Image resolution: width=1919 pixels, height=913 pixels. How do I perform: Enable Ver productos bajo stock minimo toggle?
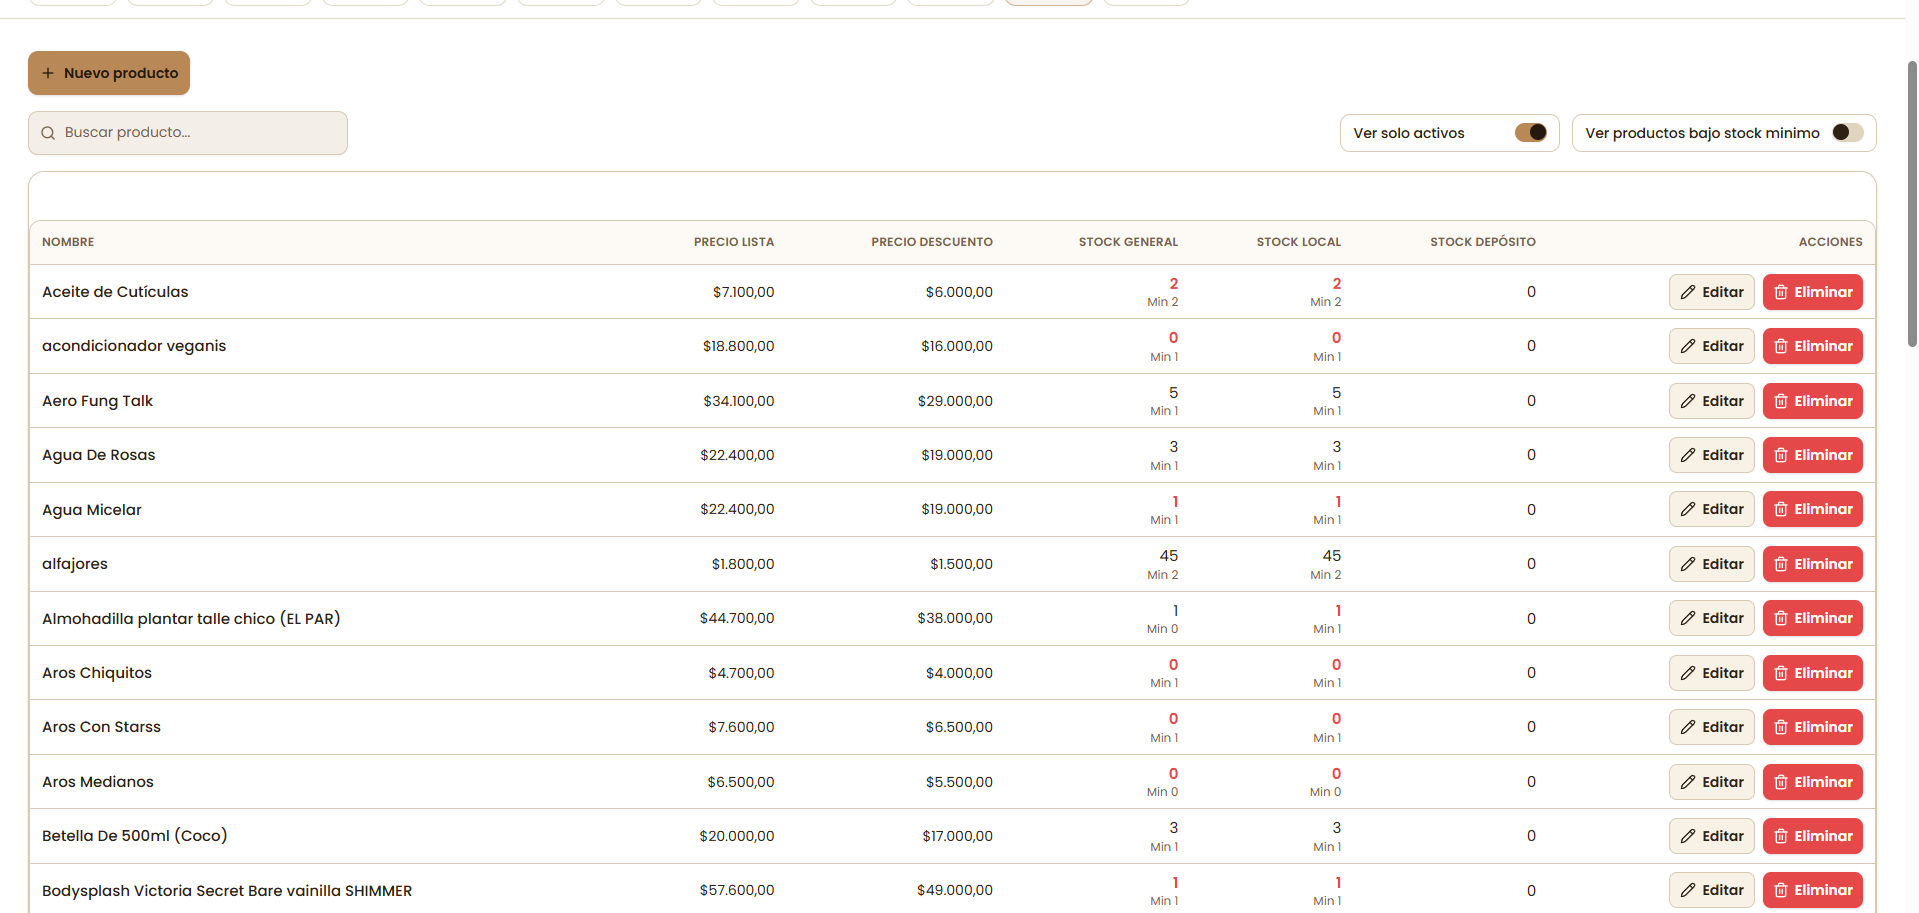point(1847,132)
